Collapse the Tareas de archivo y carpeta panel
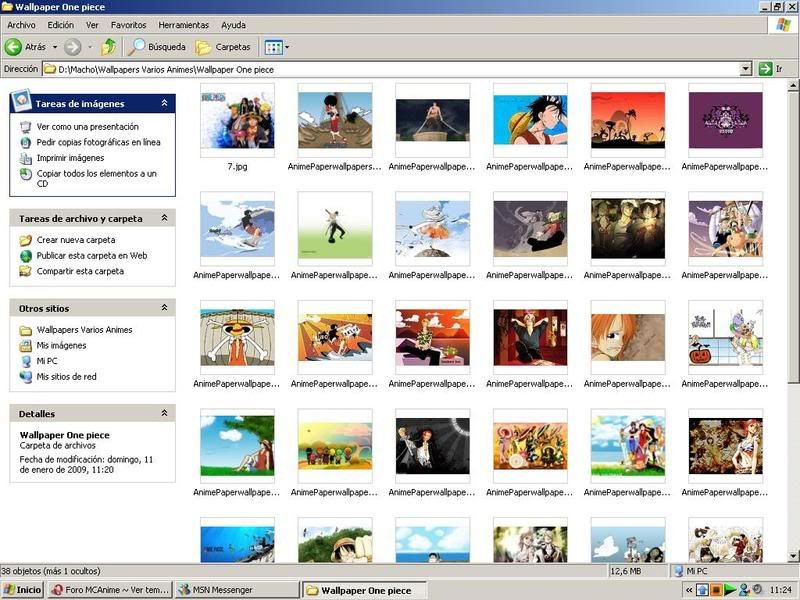The width and height of the screenshot is (800, 600). click(x=164, y=218)
